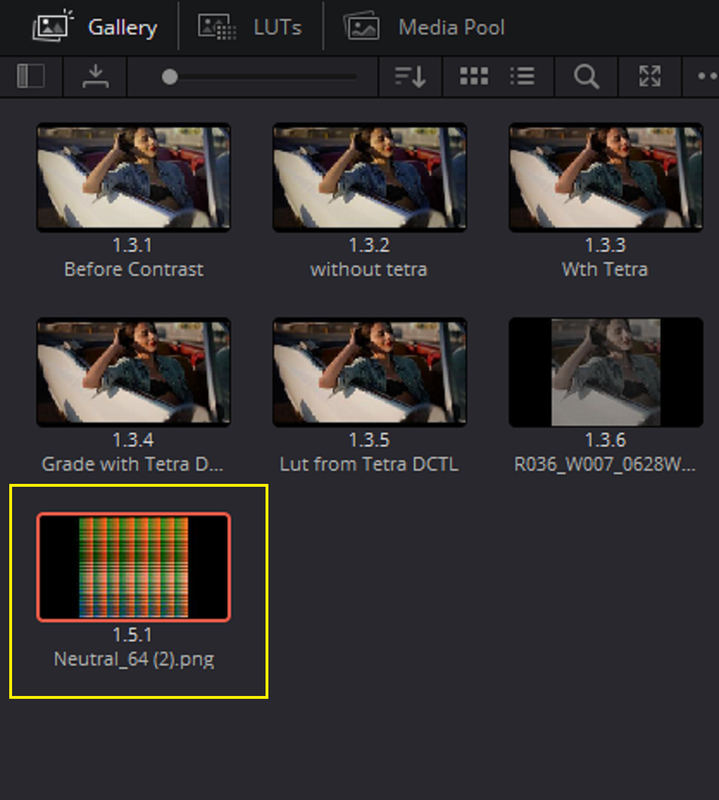Switch to the LUTs tab
This screenshot has height=800, width=719.
pos(250,27)
